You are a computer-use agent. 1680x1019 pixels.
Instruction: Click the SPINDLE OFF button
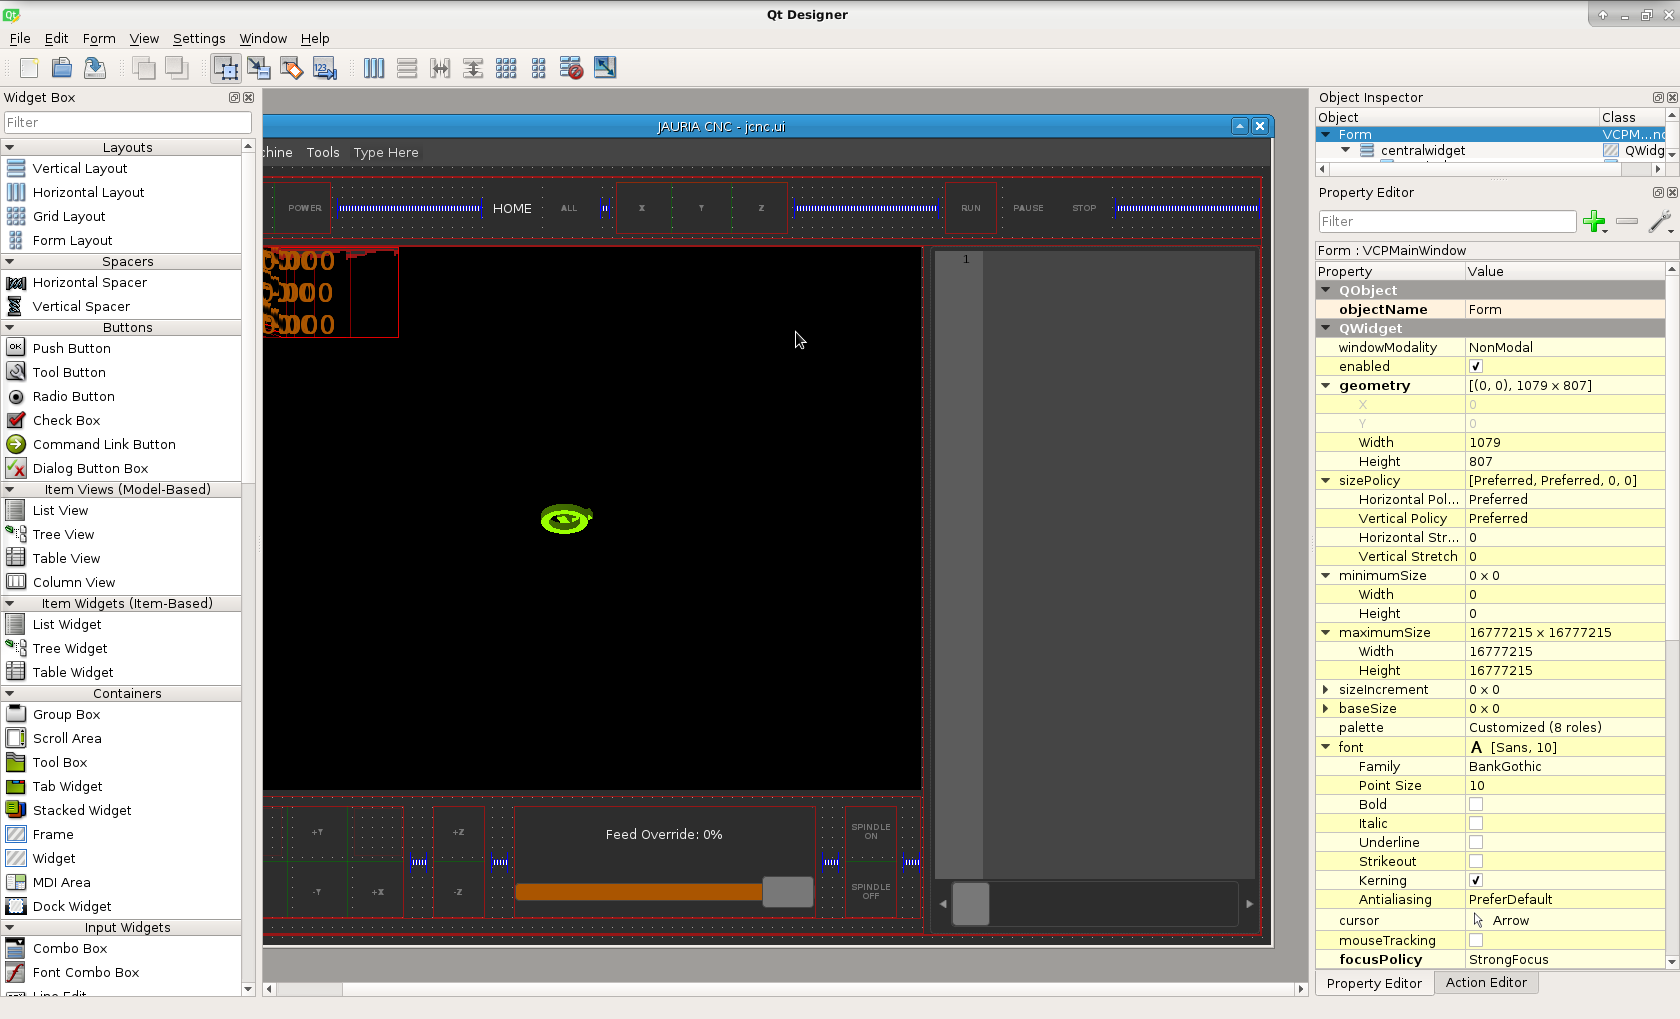click(871, 892)
